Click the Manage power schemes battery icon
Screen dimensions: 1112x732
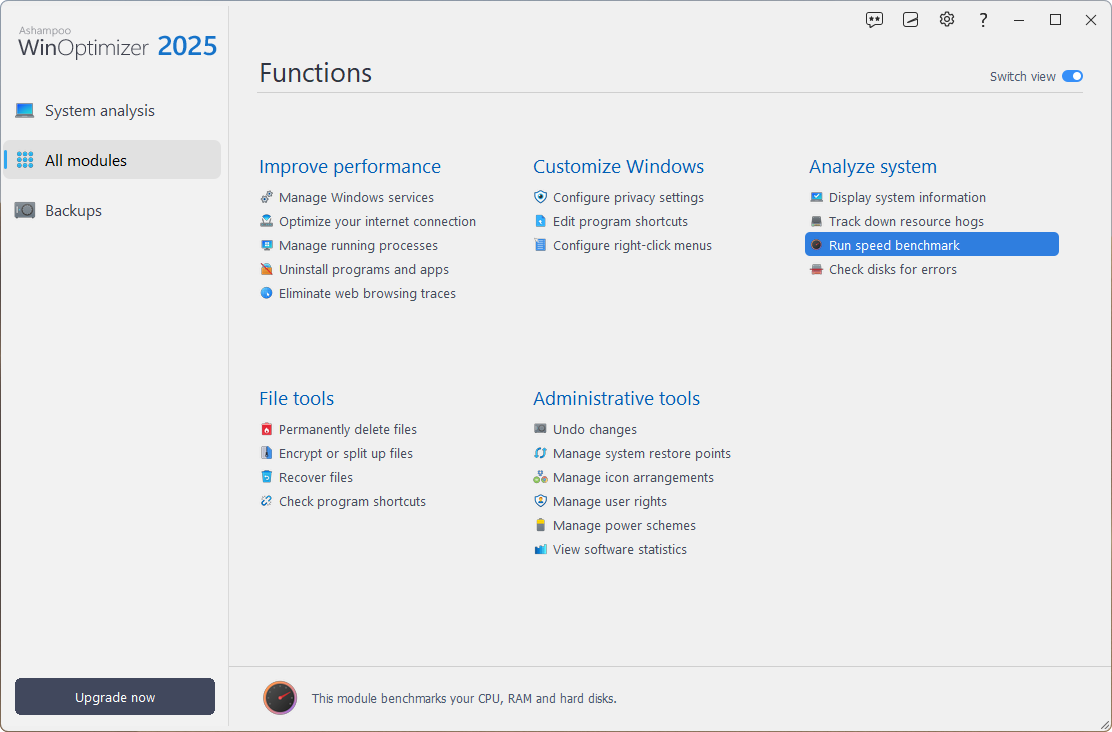click(541, 526)
